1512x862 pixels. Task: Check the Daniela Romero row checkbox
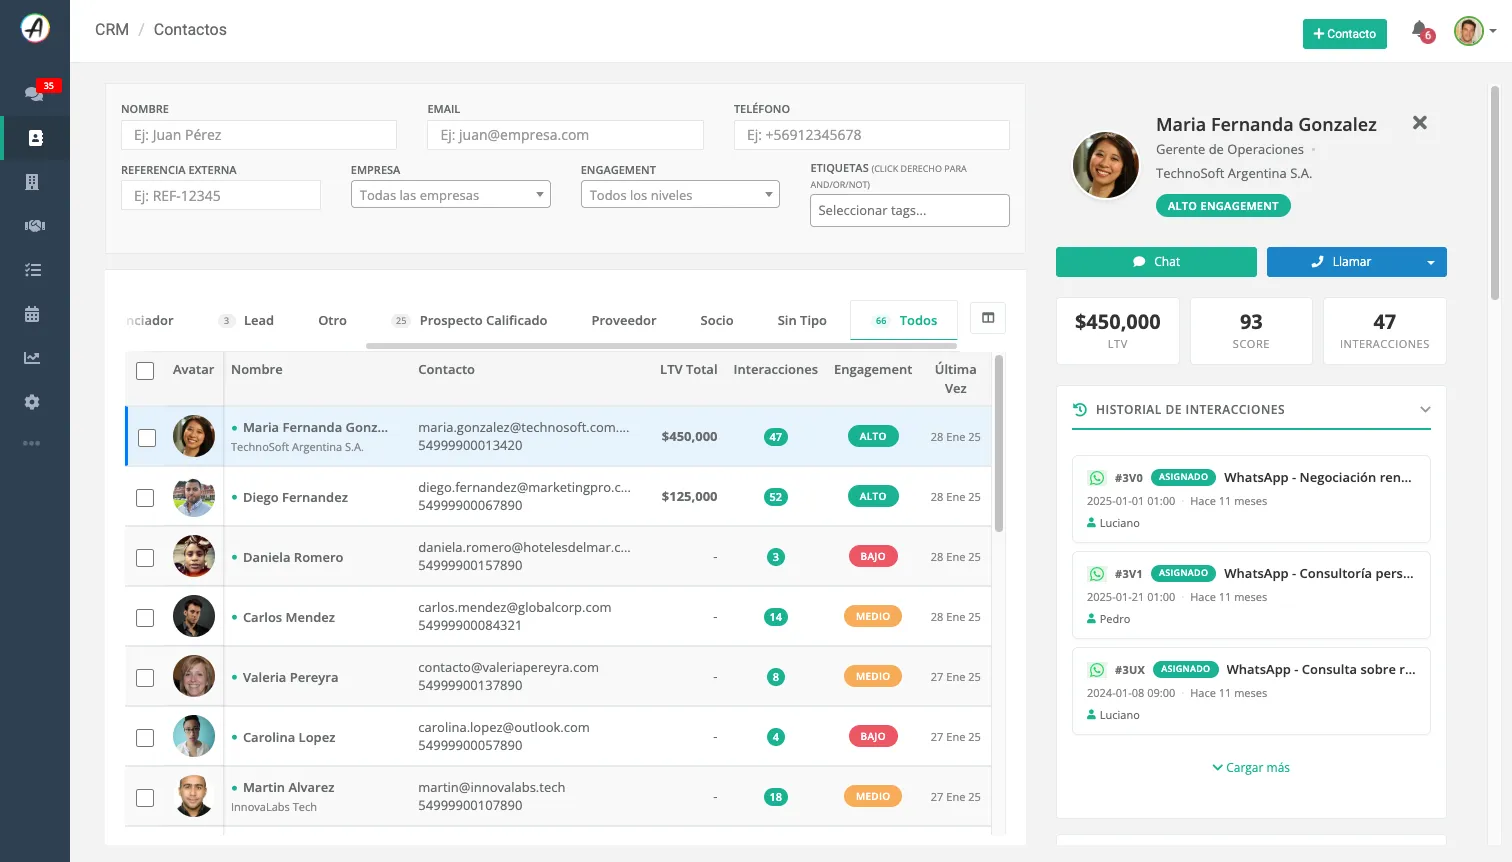[145, 558]
